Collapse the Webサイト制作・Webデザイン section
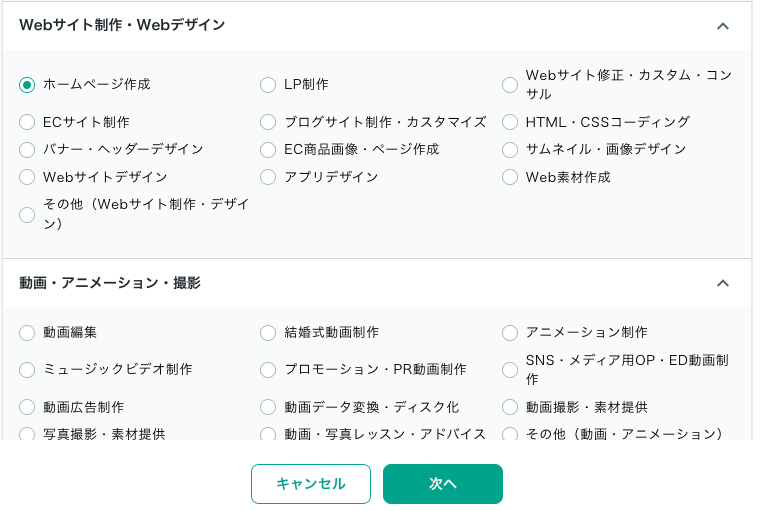 click(723, 26)
